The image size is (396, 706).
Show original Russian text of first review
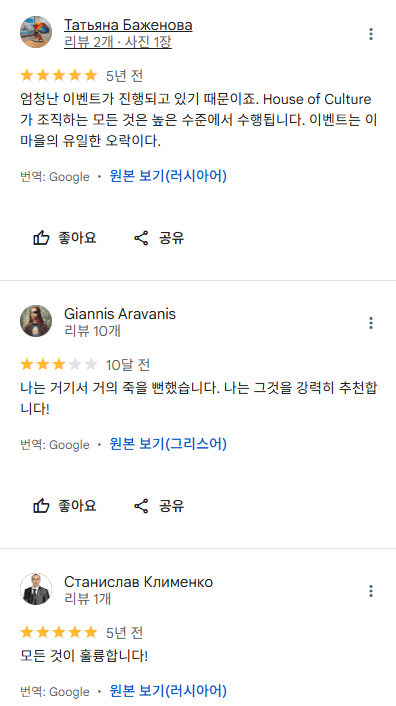coord(168,176)
